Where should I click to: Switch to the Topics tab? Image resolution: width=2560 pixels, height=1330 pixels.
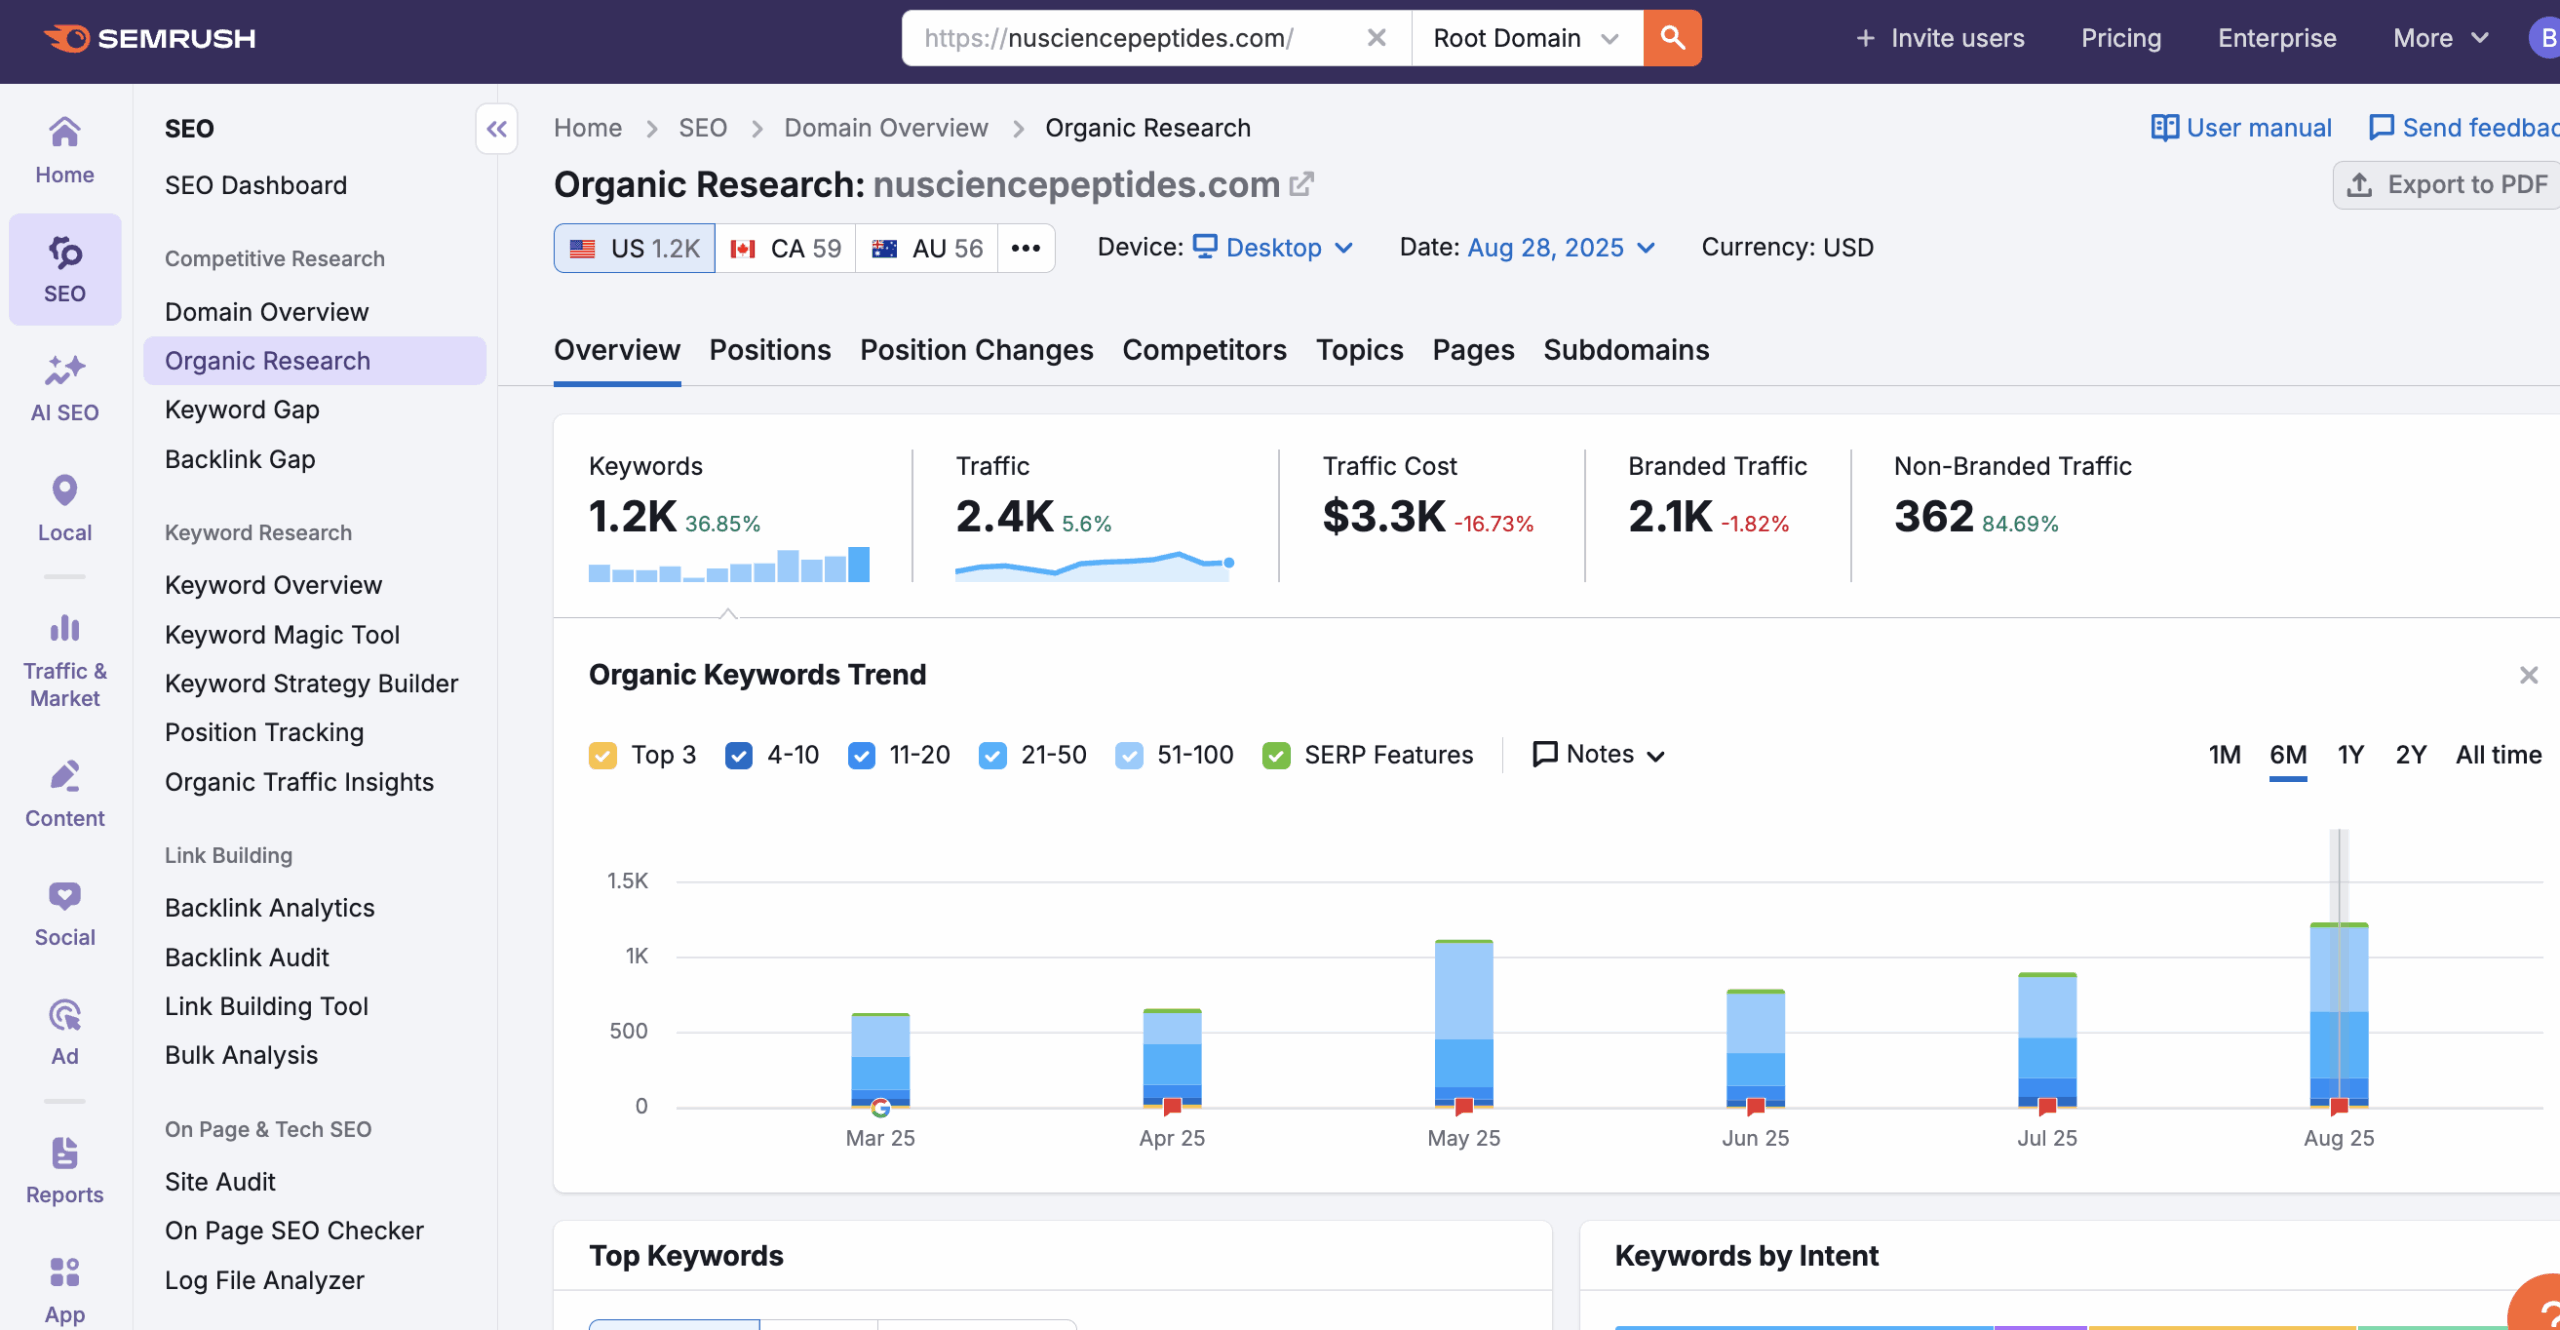tap(1359, 350)
